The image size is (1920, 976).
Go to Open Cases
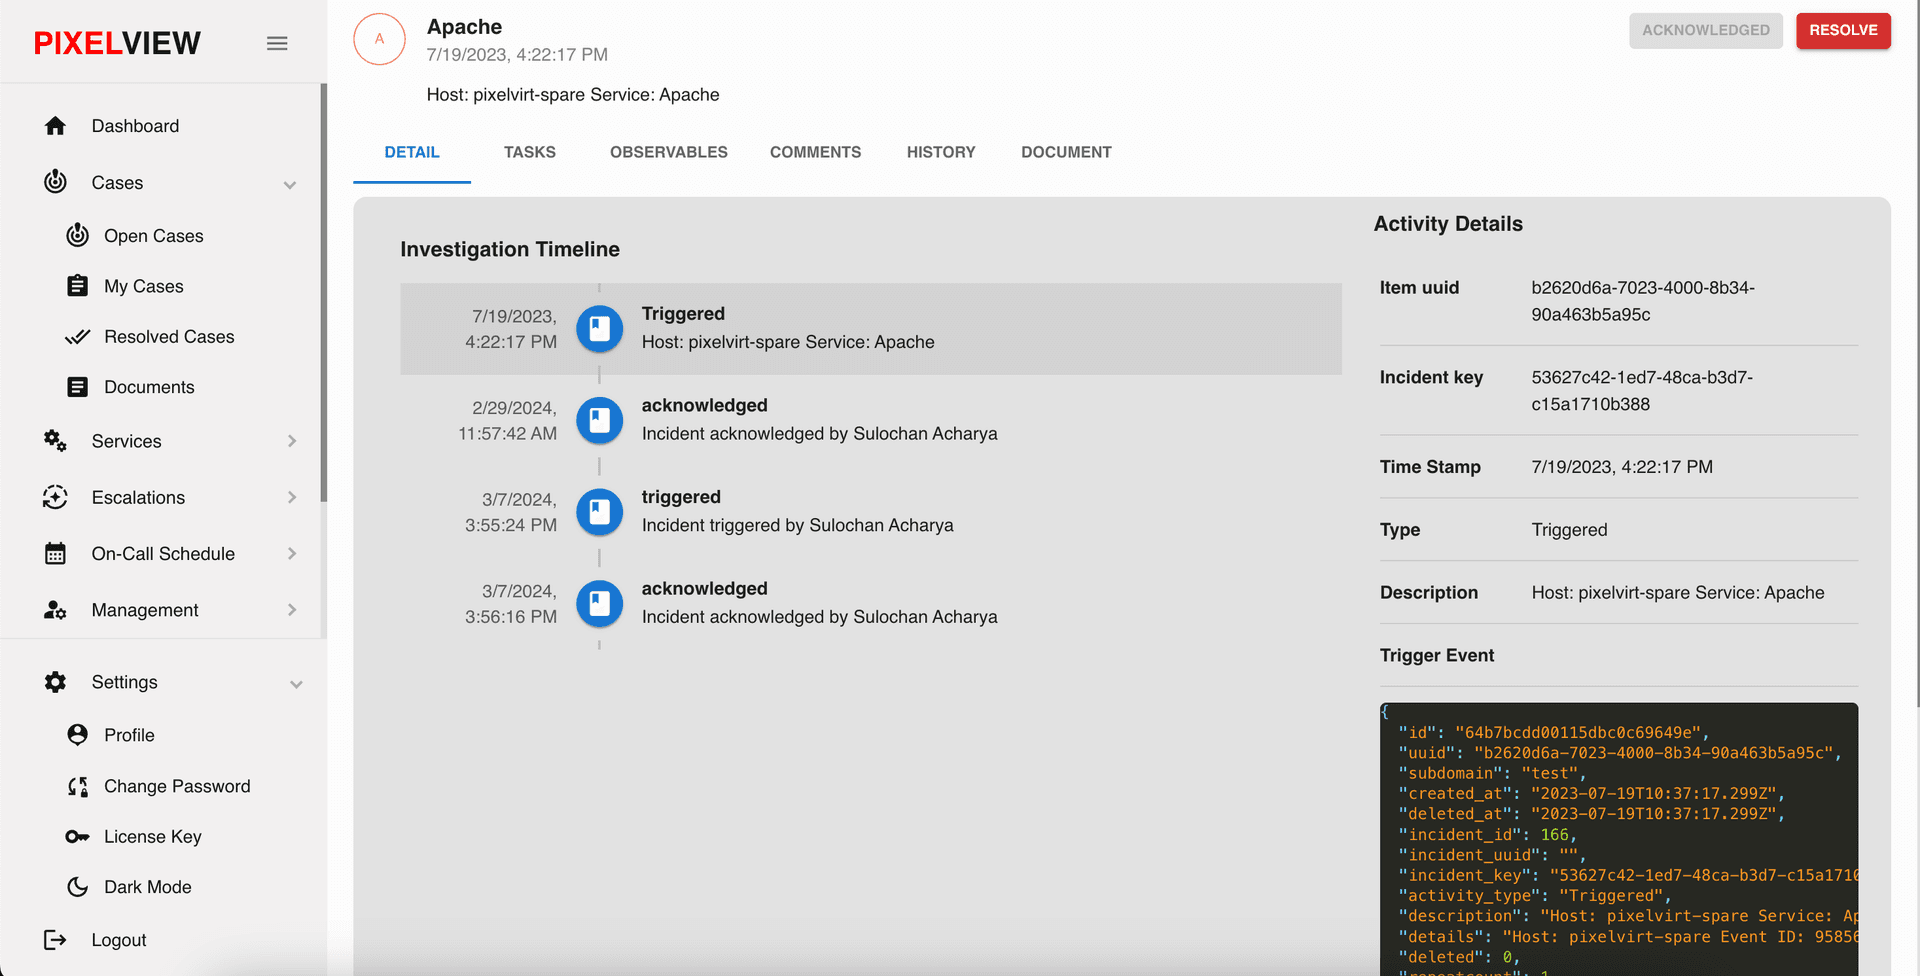click(x=154, y=236)
